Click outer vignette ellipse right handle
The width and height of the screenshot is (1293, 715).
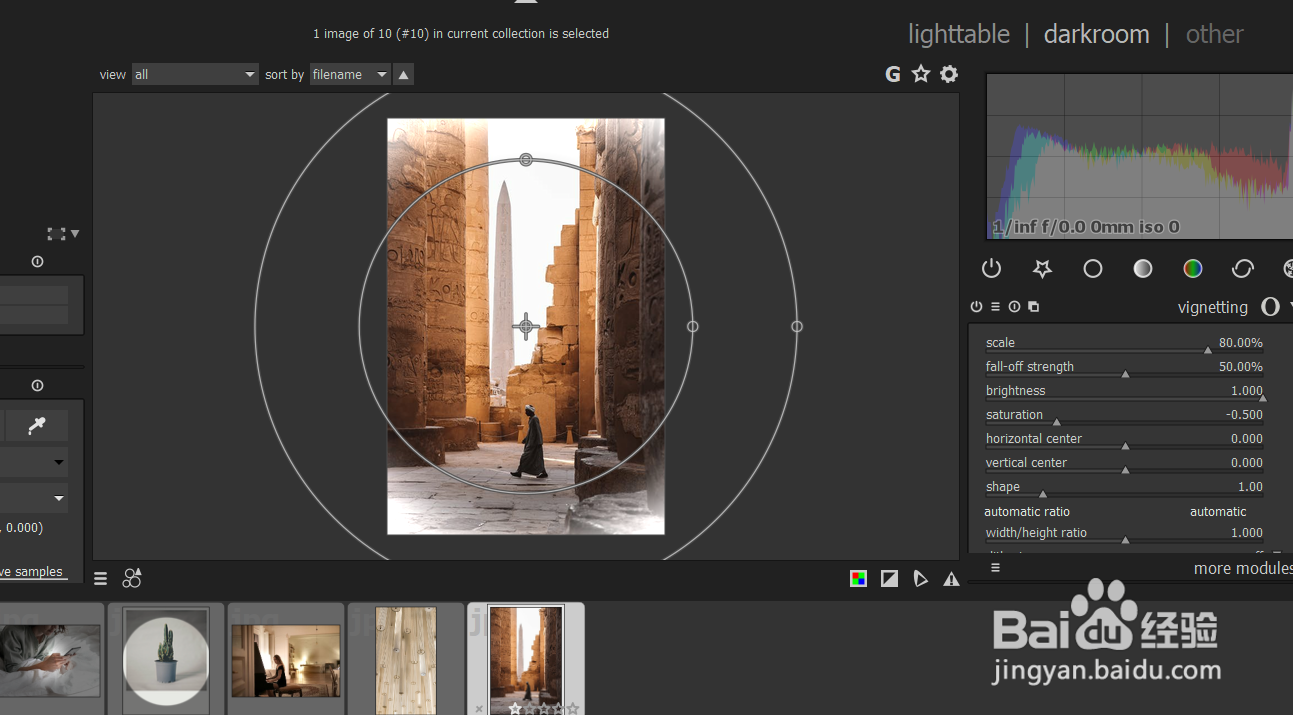797,326
